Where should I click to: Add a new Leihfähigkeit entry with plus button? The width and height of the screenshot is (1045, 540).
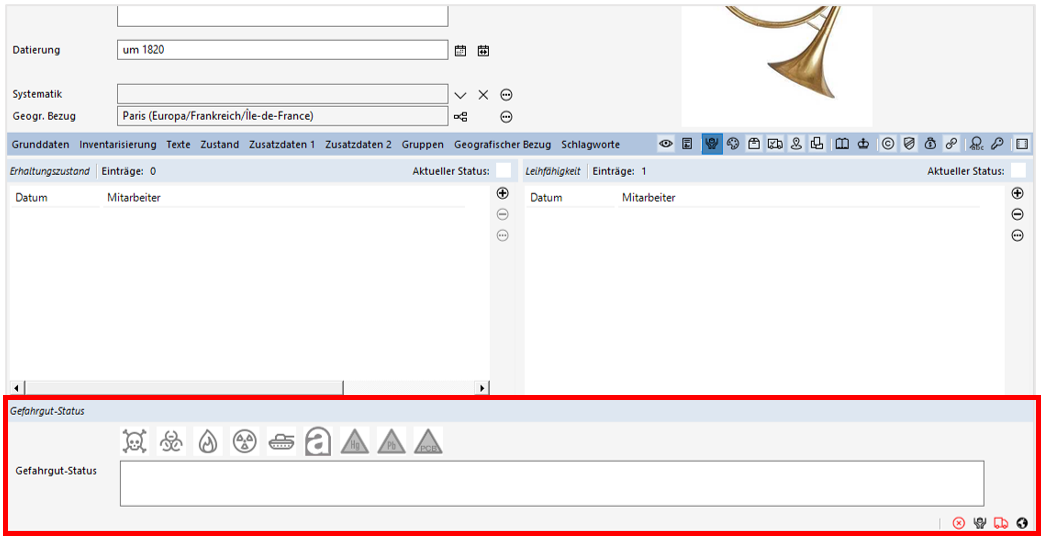click(x=1017, y=193)
